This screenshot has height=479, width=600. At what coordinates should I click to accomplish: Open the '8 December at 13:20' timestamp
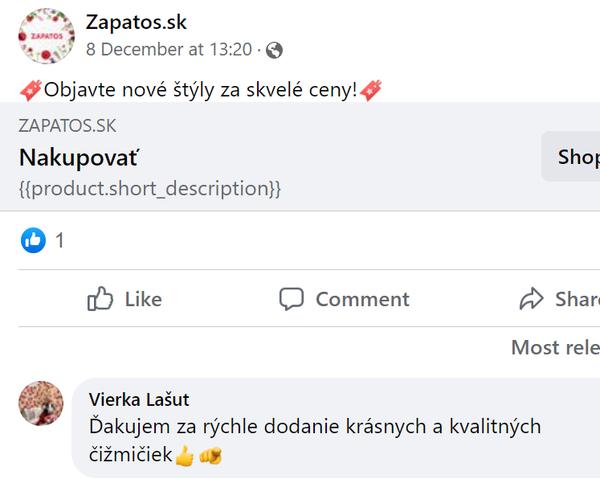(168, 49)
